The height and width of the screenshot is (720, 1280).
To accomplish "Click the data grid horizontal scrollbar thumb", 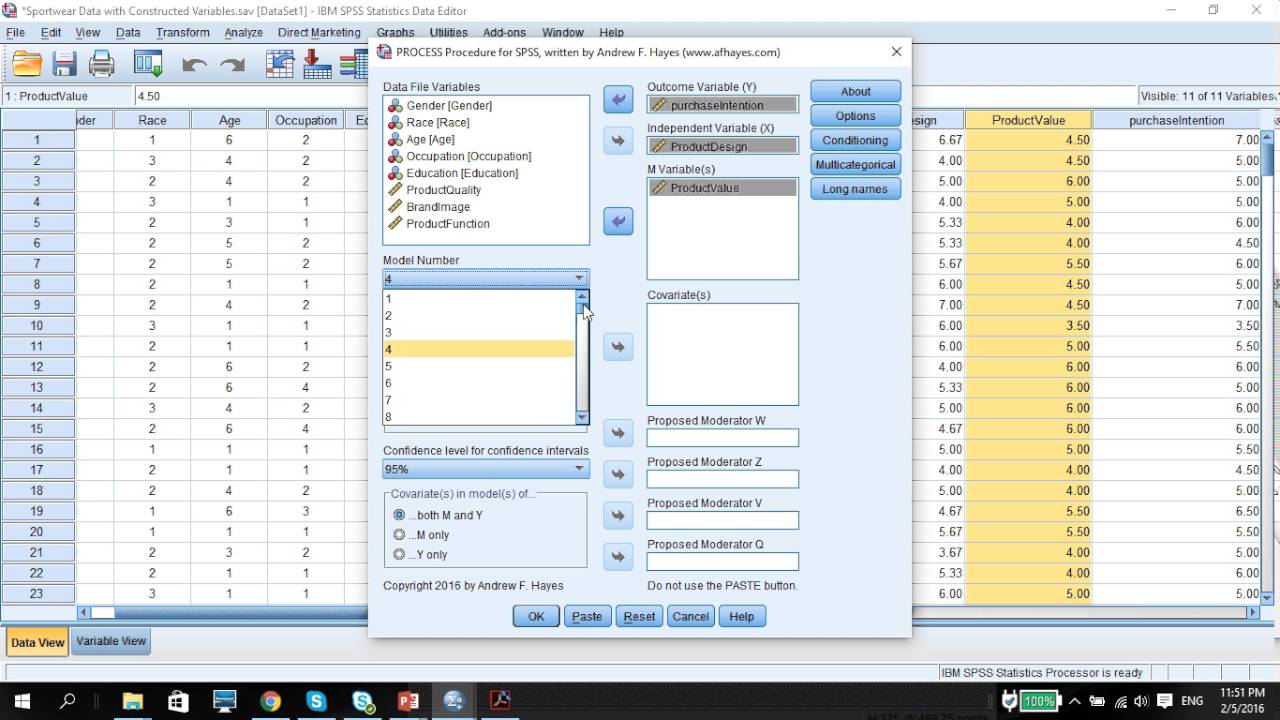I will tap(103, 612).
